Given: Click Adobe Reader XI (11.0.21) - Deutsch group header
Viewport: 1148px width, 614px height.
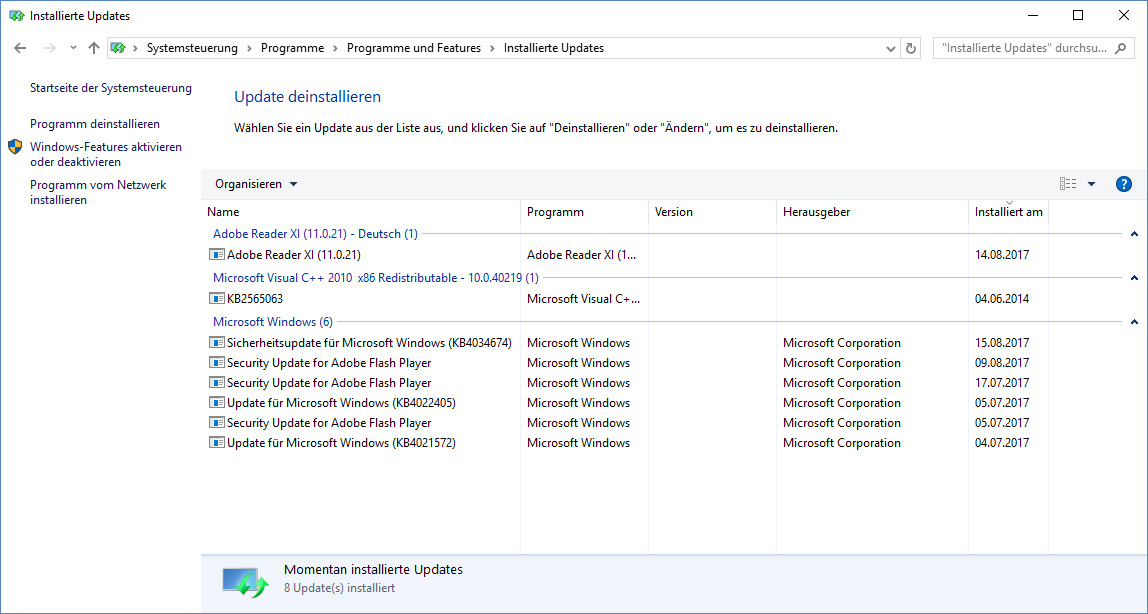Looking at the screenshot, I should tap(315, 234).
